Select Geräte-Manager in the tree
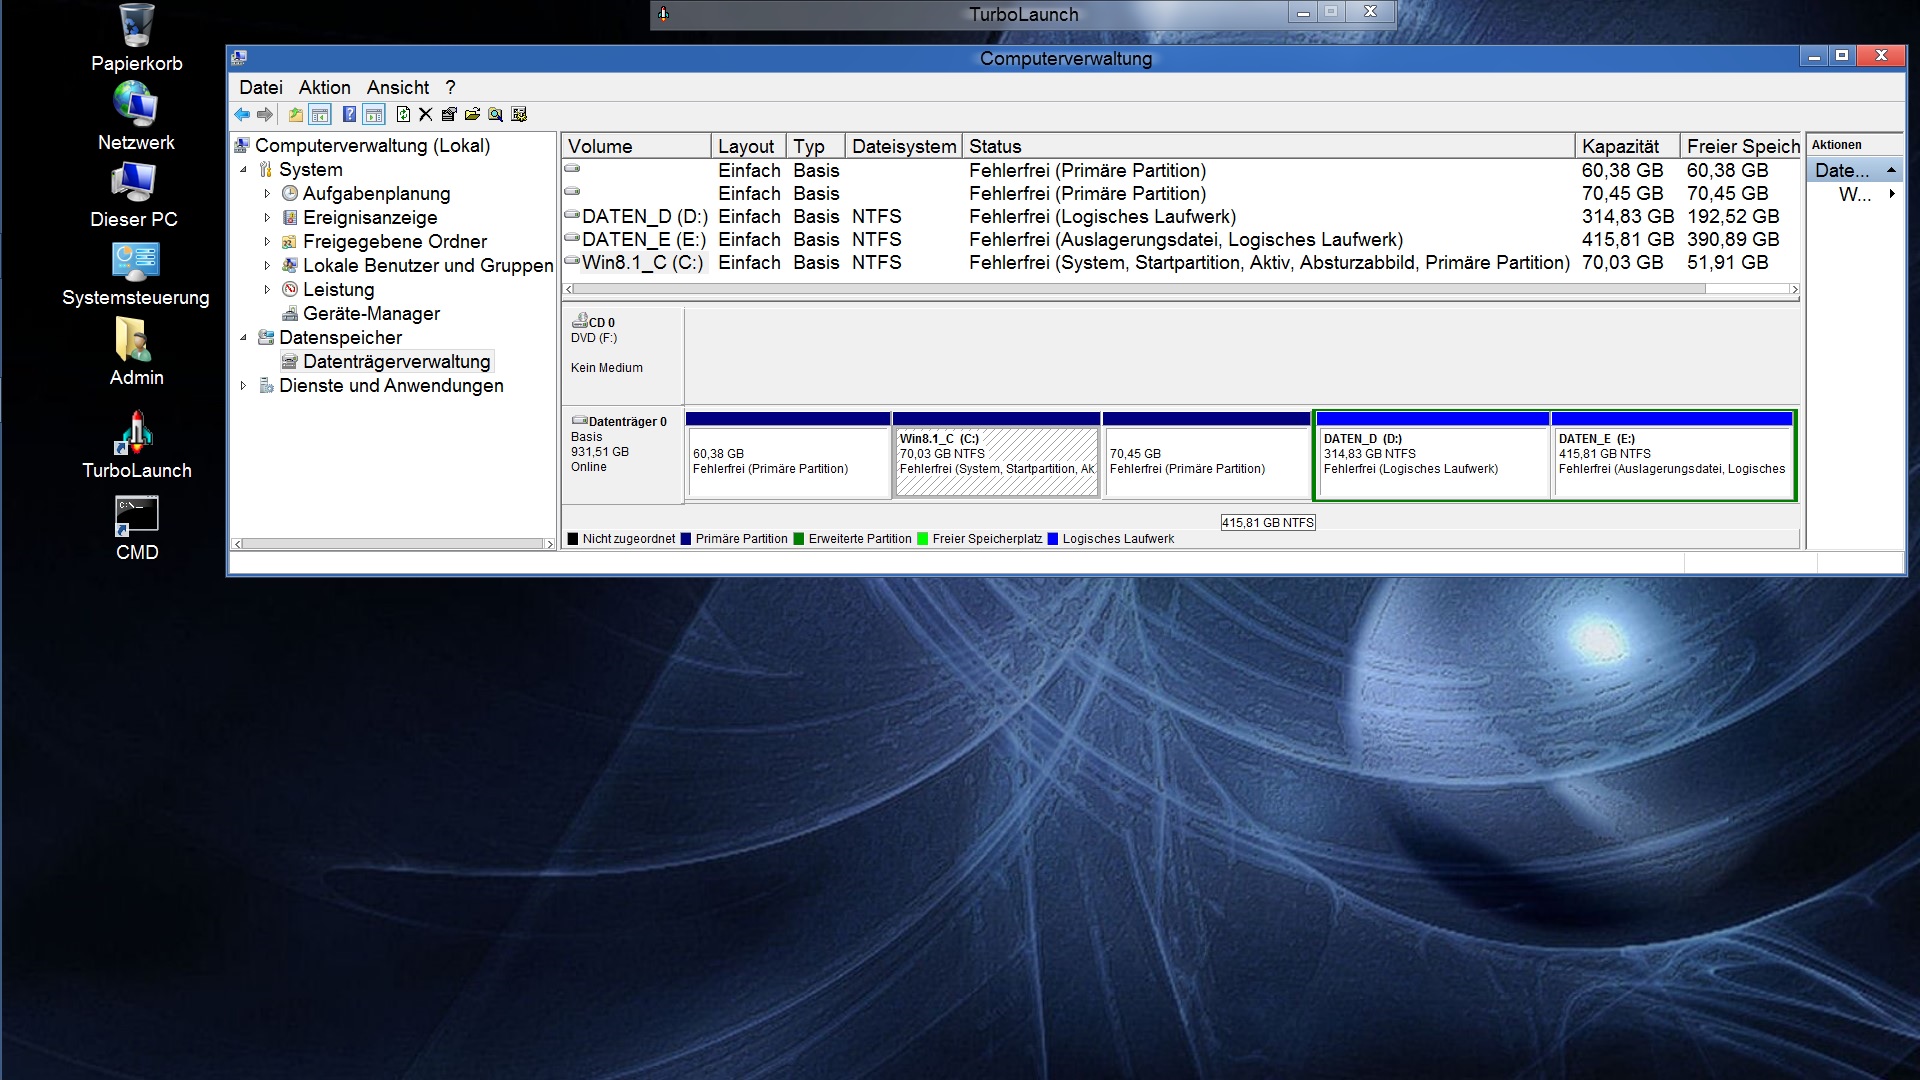The height and width of the screenshot is (1080, 1920). click(371, 314)
